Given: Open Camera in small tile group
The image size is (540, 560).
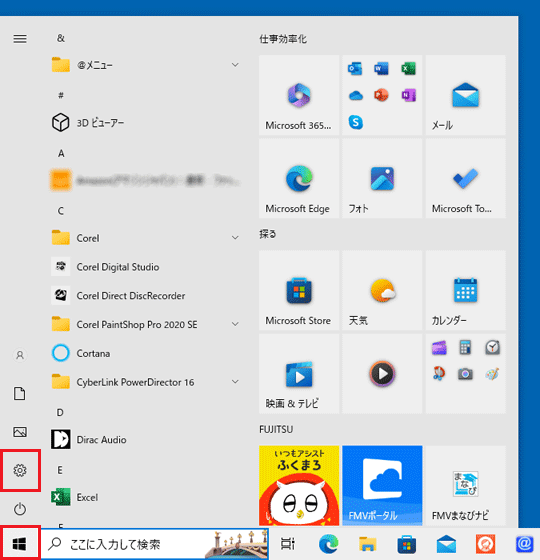Looking at the screenshot, I should (465, 374).
